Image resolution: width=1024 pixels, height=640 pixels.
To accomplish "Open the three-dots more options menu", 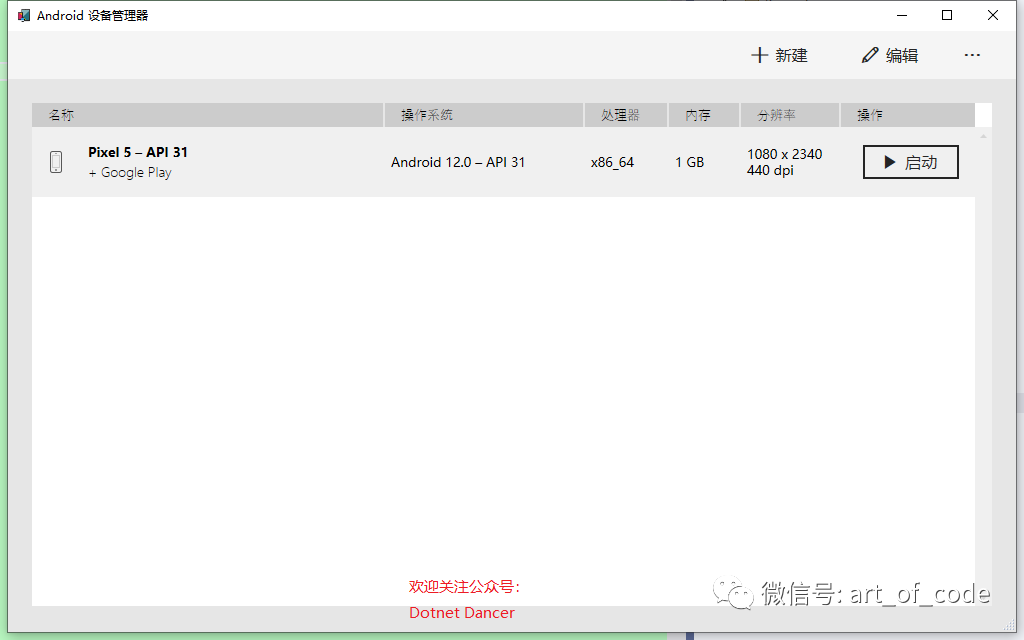I will pos(972,56).
